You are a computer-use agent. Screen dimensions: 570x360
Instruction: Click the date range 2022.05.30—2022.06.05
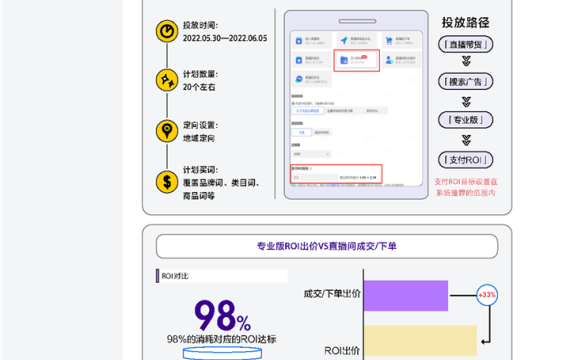(225, 38)
